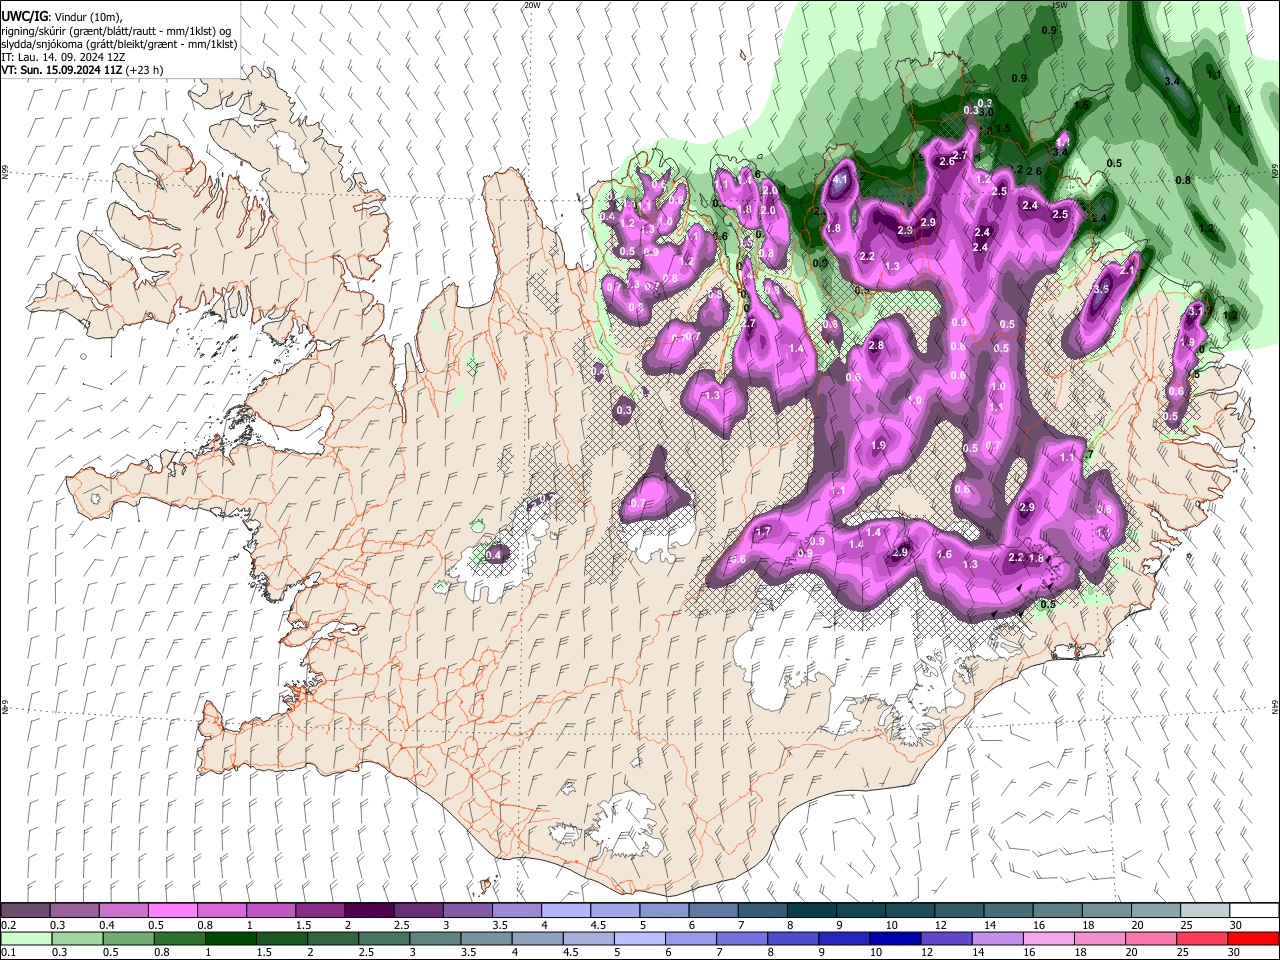
Task: Click the 'slydda/snjókoma' legend description line
Action: click(119, 44)
